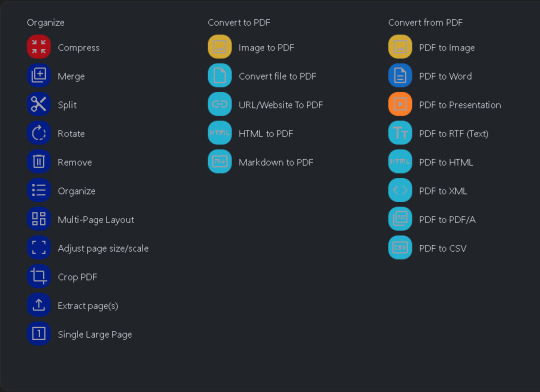The width and height of the screenshot is (540, 392).
Task: Open Convert file to PDF
Action: pos(277,76)
